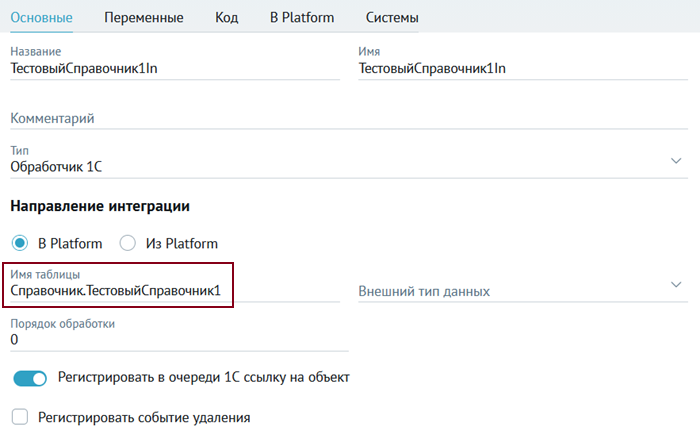Switch to the Переменные tab
Screen dimensions: 700x442
pos(144,17)
